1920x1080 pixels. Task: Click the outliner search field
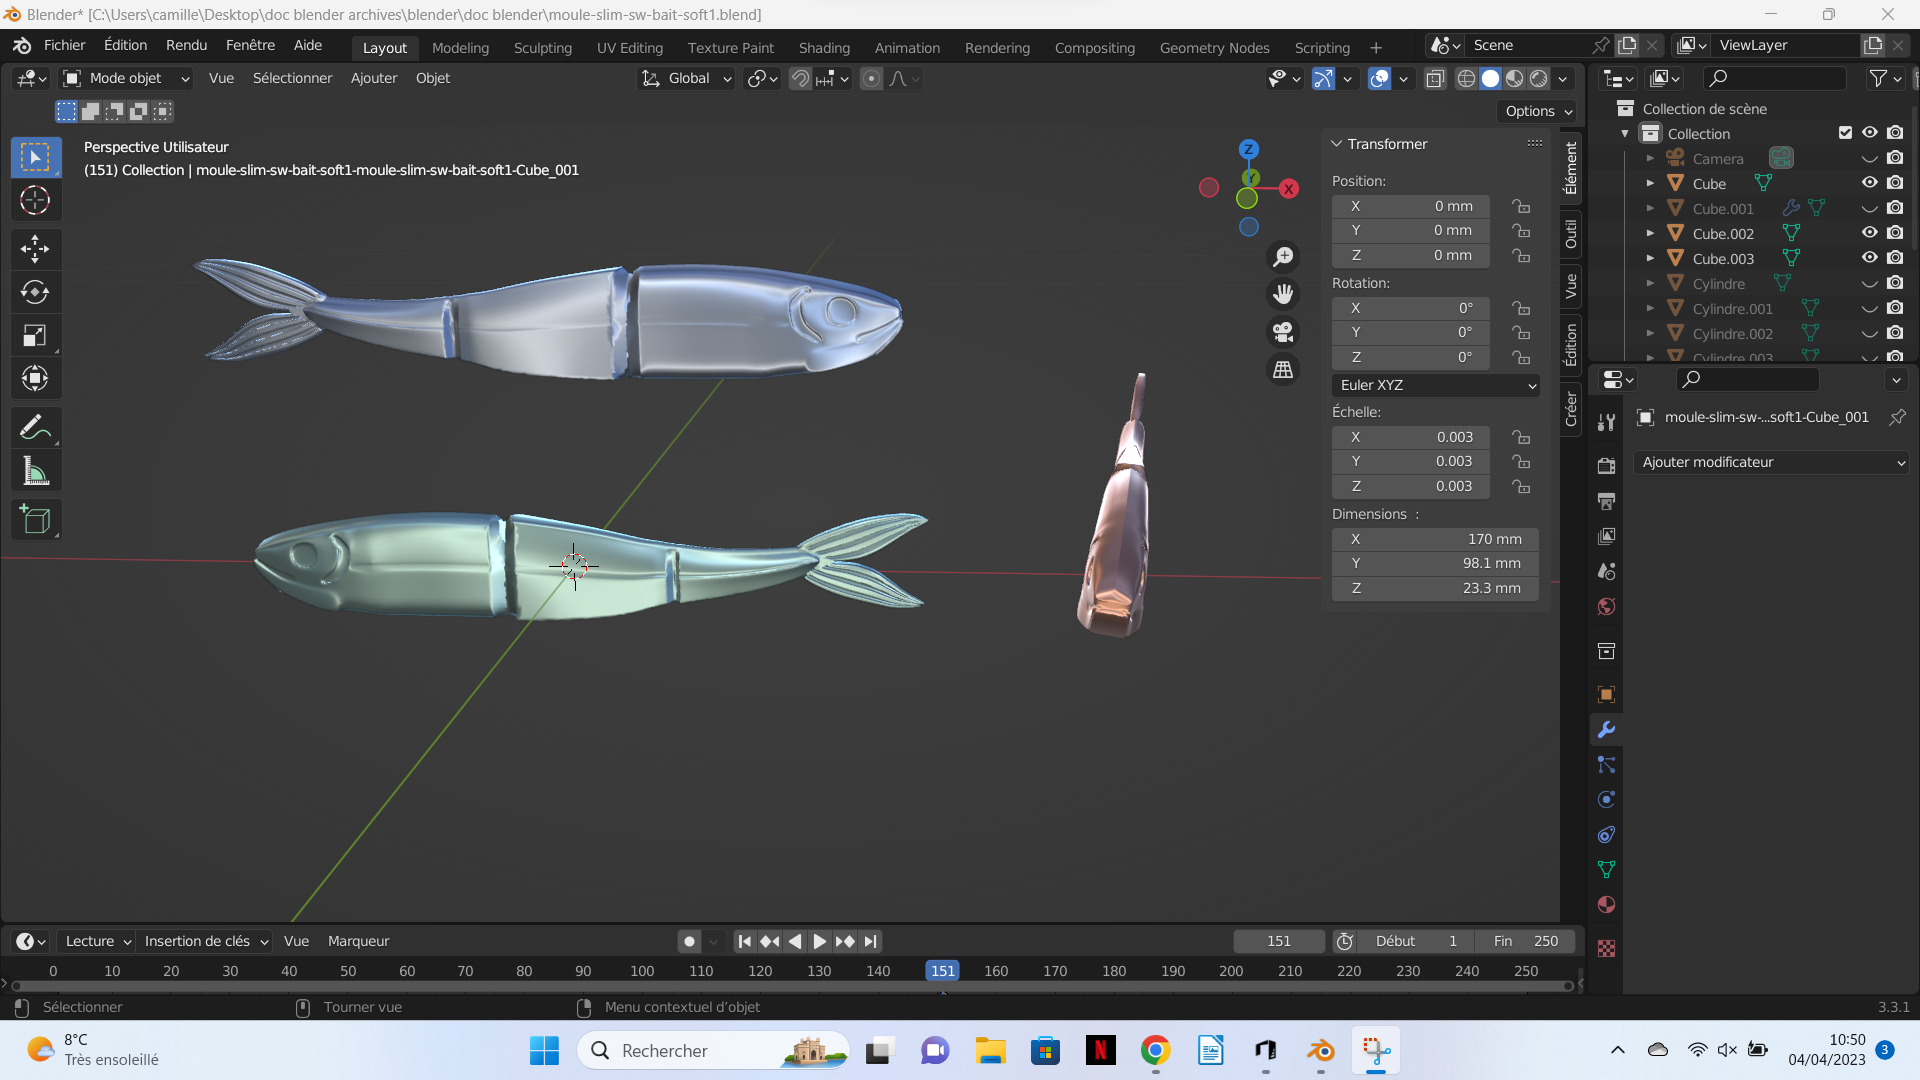pos(1774,78)
